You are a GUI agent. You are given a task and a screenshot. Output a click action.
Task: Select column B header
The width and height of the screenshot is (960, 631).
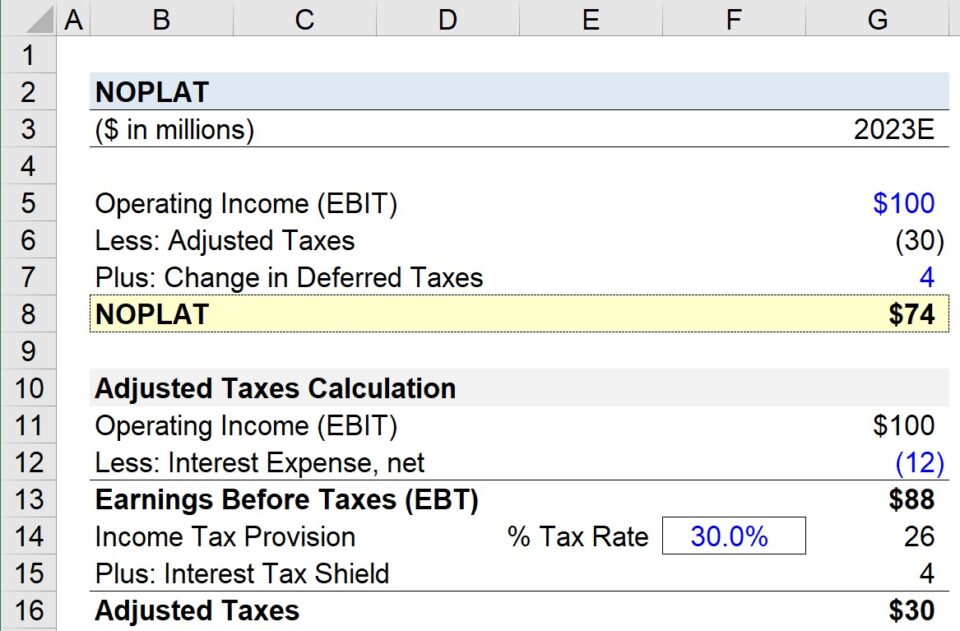pyautogui.click(x=160, y=19)
